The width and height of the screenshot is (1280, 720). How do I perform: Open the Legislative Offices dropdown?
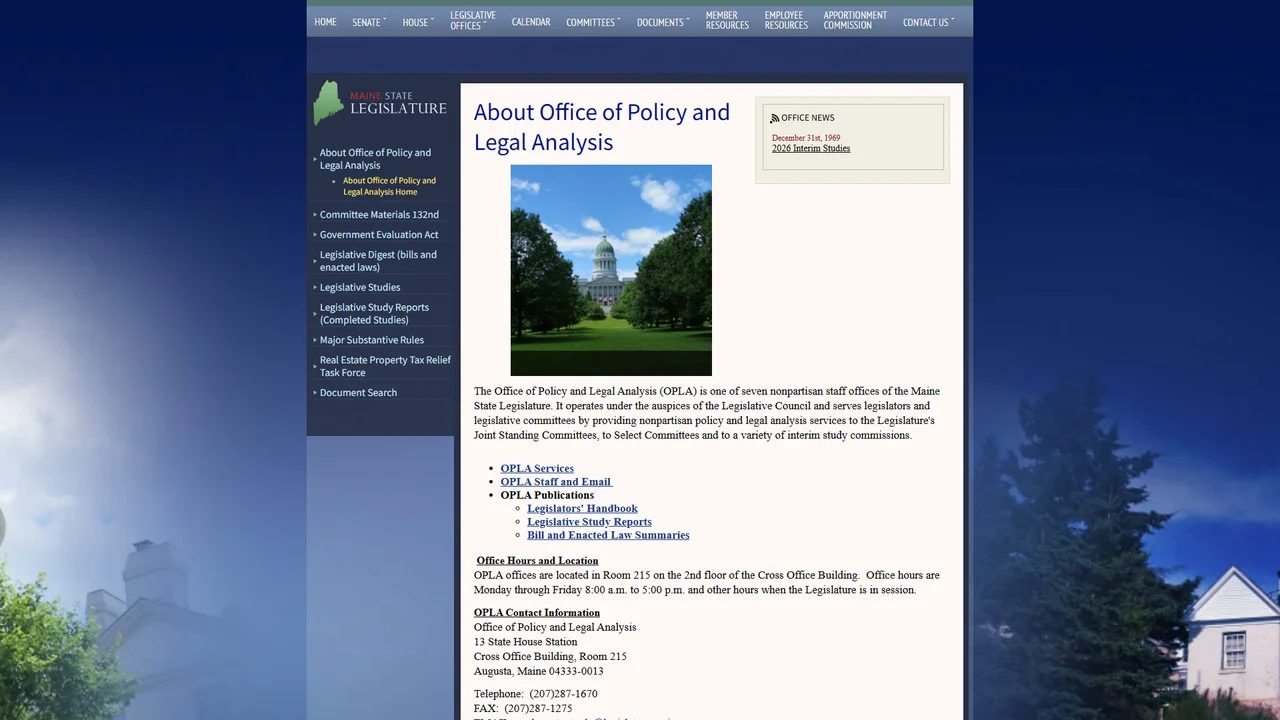coord(473,20)
